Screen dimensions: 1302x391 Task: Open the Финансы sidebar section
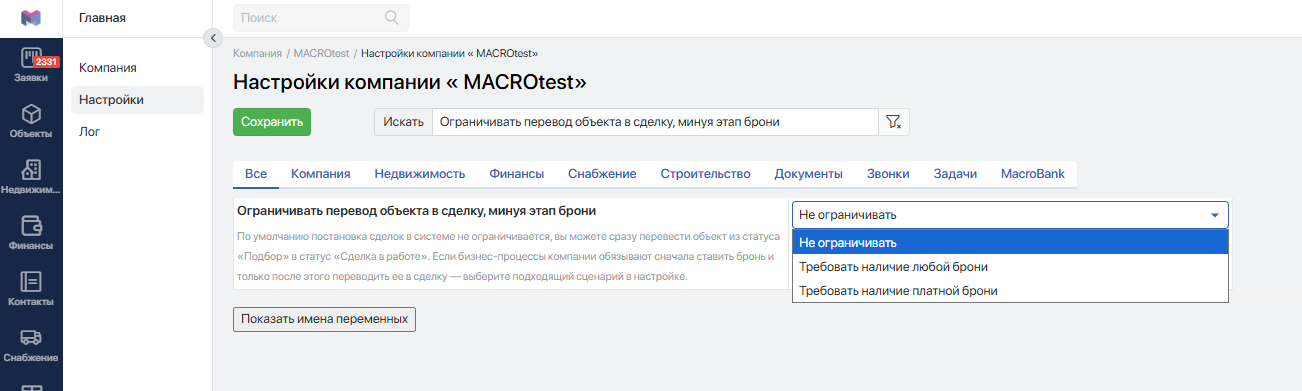(x=31, y=233)
